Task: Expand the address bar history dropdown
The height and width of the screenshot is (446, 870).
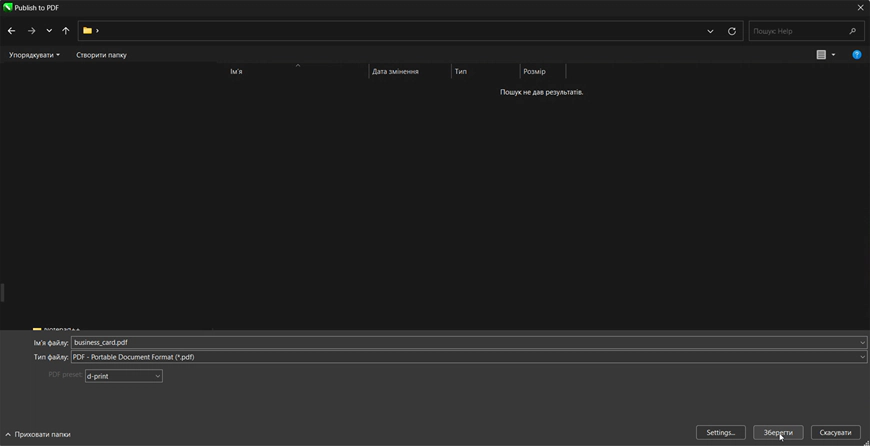Action: click(710, 31)
